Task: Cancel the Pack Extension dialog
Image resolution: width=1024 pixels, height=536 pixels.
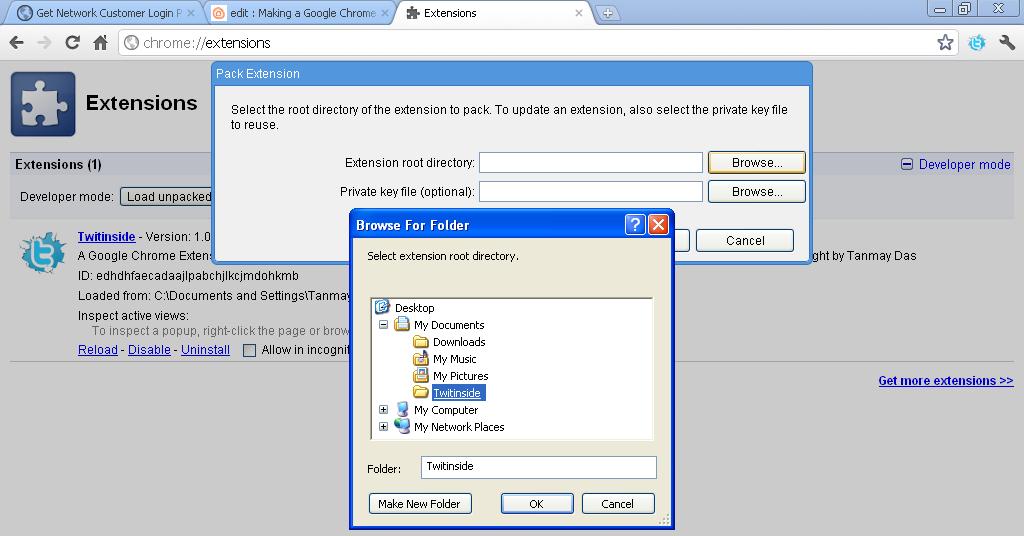Action: (x=745, y=240)
